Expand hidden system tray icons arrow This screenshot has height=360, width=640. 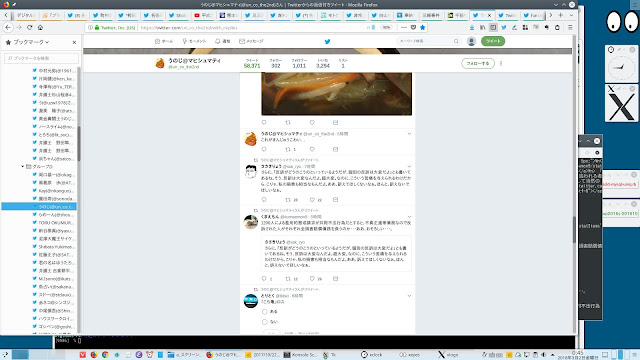tap(553, 355)
